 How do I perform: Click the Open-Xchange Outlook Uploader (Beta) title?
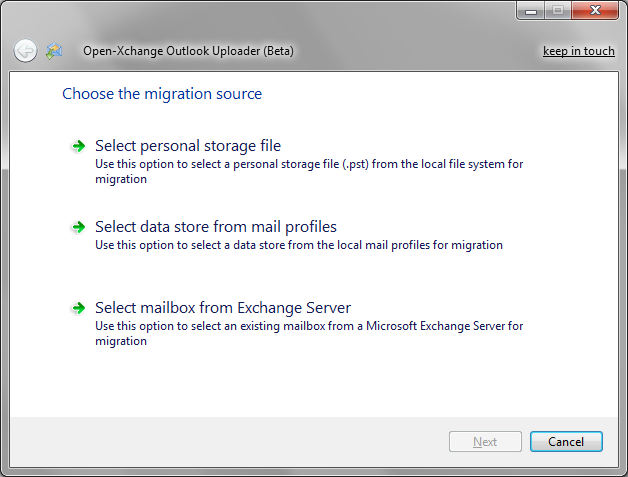[188, 51]
